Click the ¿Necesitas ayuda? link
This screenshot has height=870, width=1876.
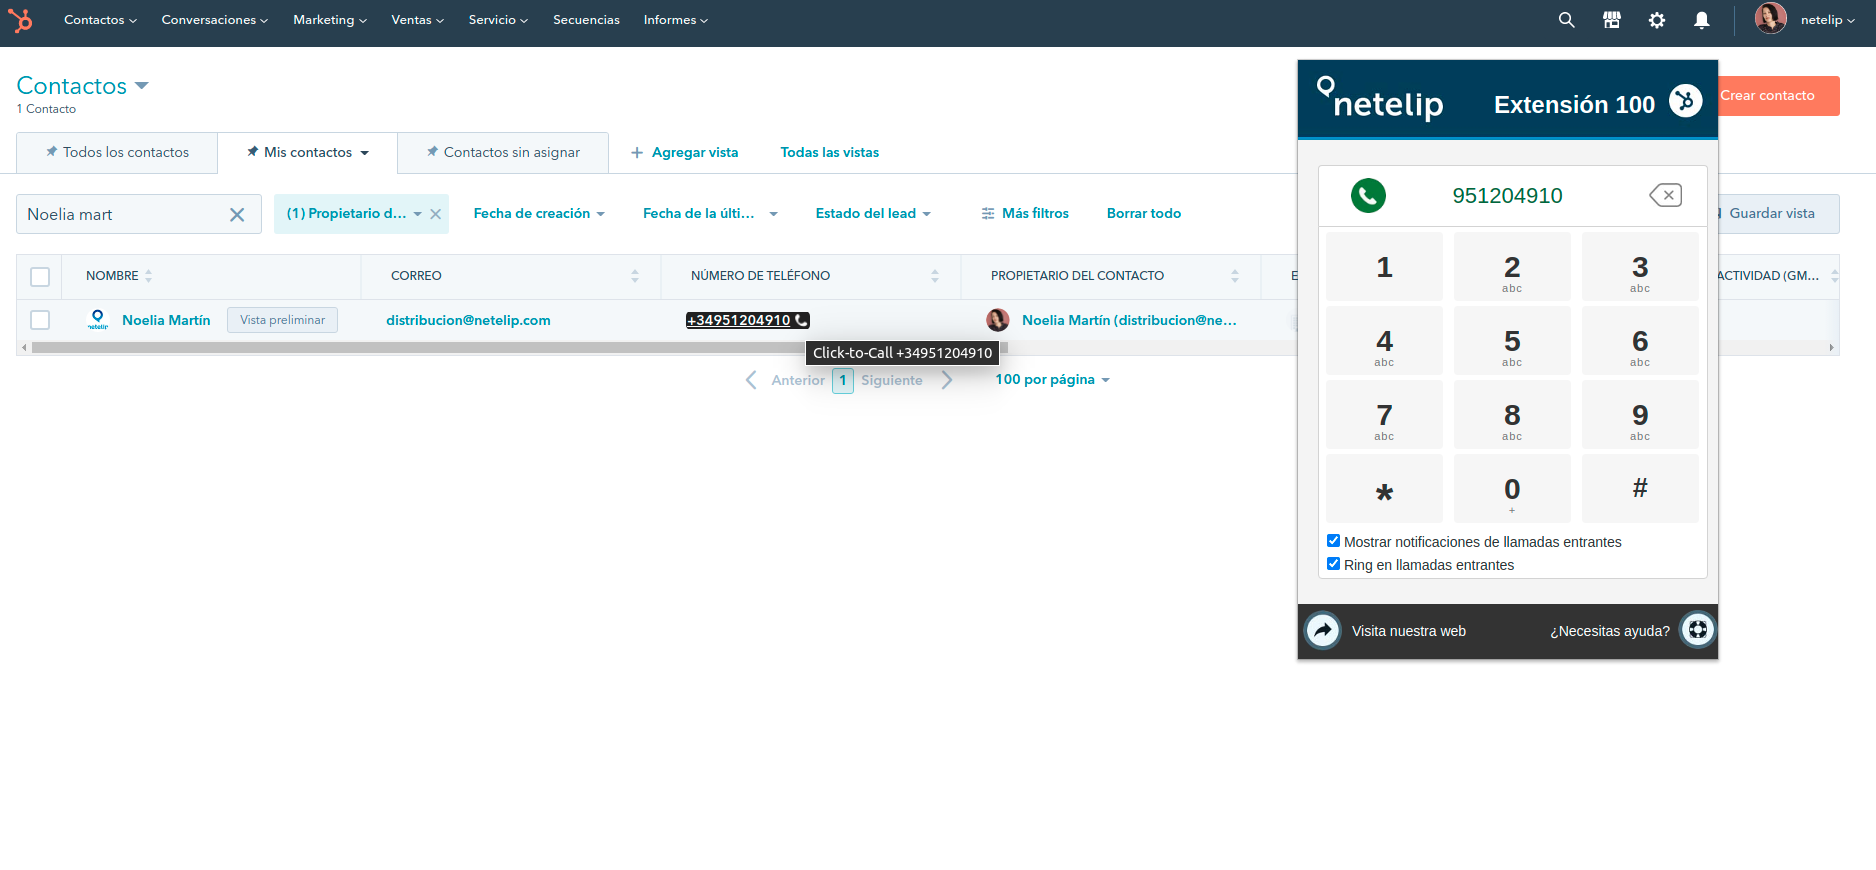1609,631
